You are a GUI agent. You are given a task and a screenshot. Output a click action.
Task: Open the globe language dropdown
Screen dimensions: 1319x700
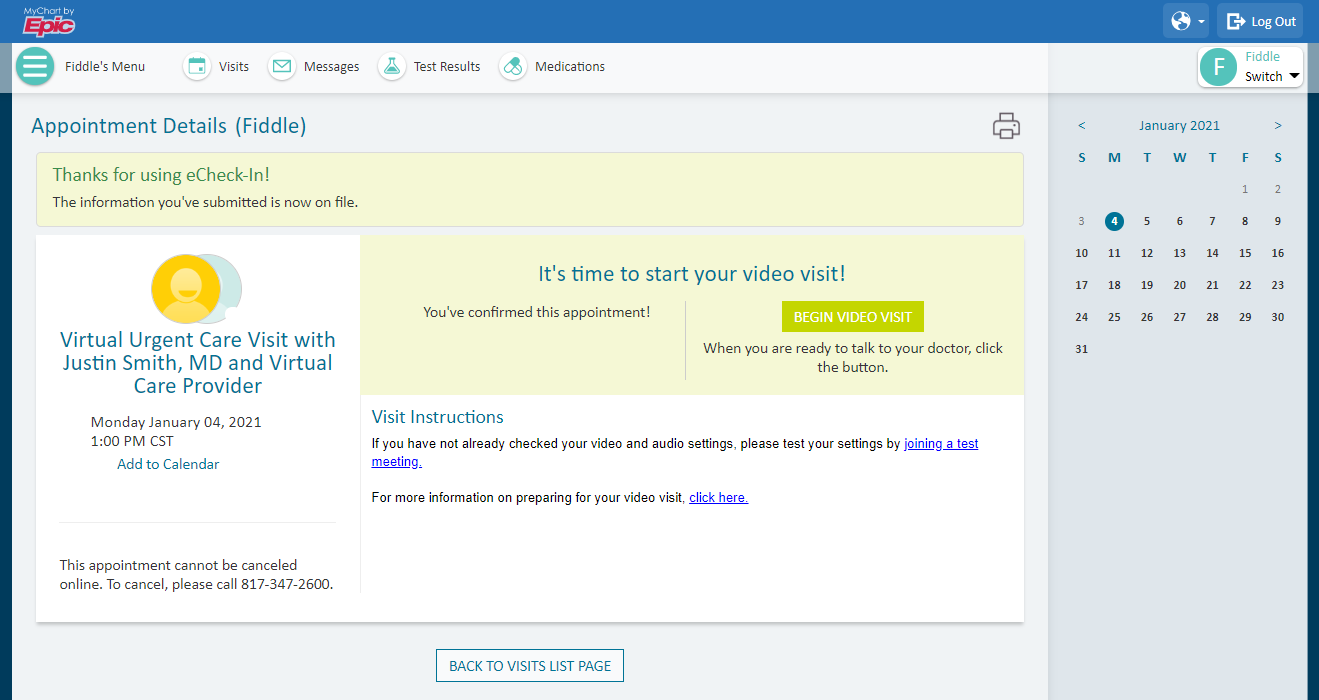pos(1185,21)
